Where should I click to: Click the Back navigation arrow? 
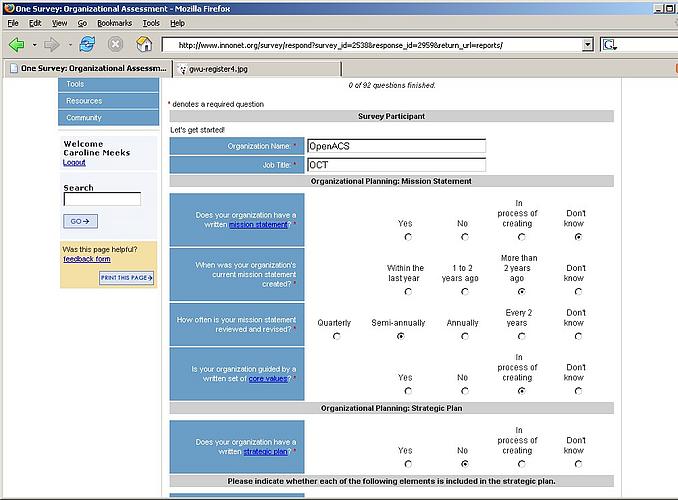tap(17, 45)
